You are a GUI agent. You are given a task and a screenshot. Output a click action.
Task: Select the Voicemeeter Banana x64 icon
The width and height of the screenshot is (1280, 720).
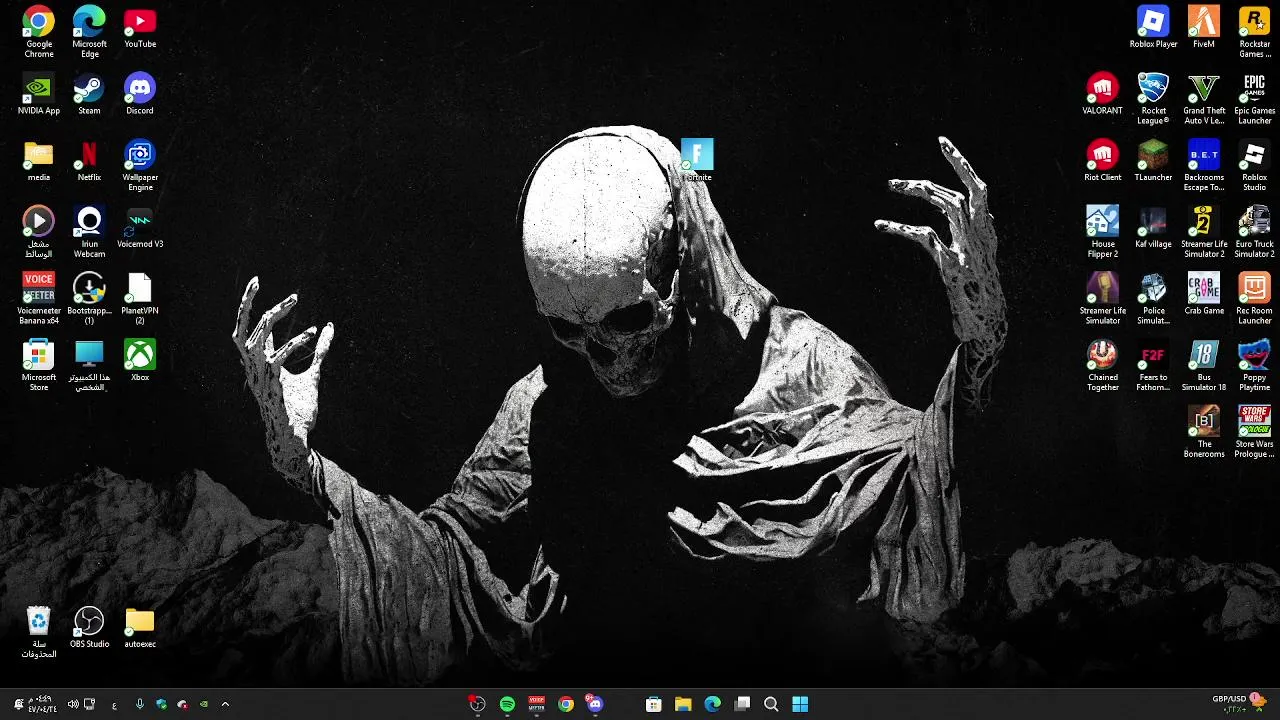click(x=39, y=298)
